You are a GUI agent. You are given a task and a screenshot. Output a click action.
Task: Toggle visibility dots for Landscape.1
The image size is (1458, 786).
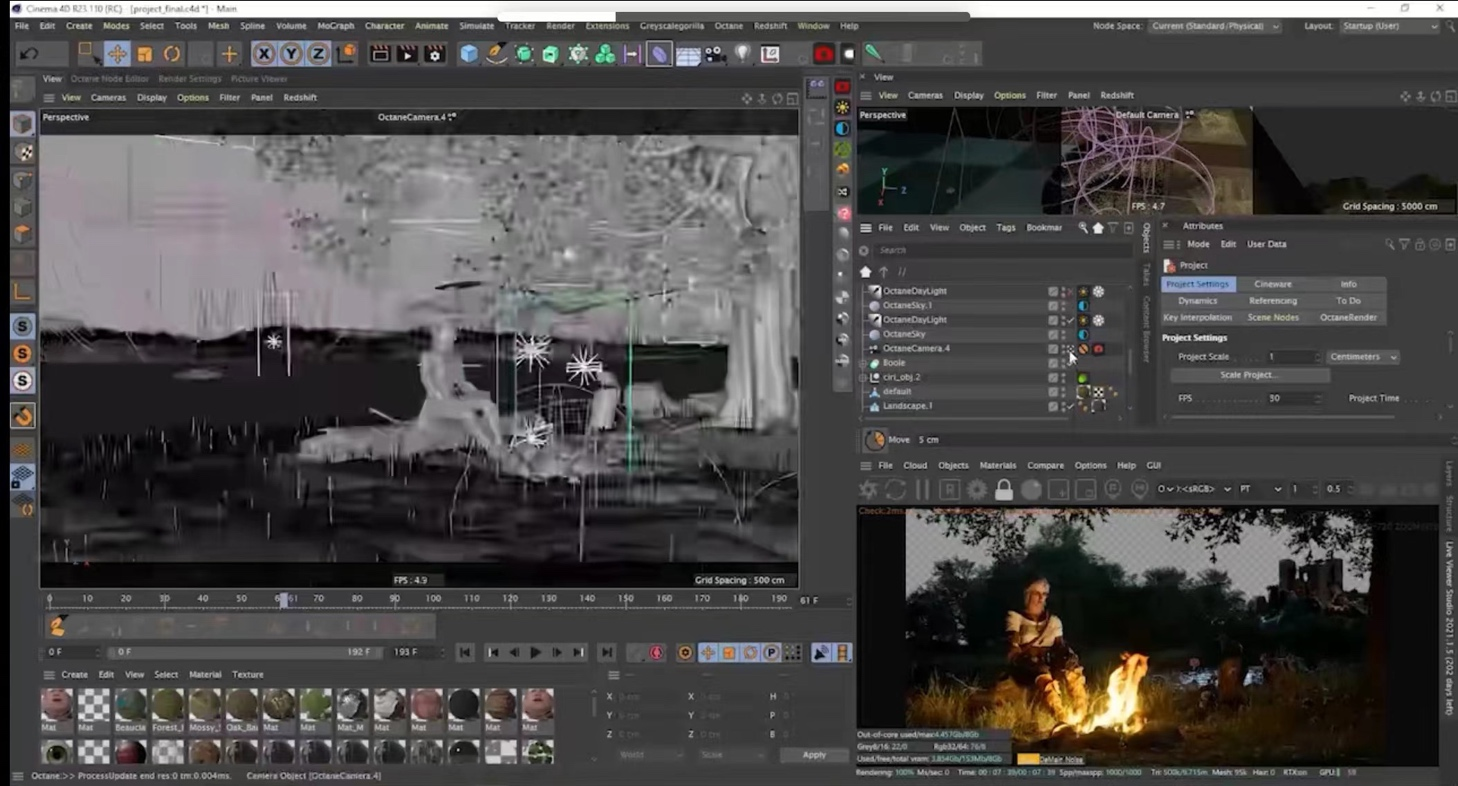[x=1063, y=406]
